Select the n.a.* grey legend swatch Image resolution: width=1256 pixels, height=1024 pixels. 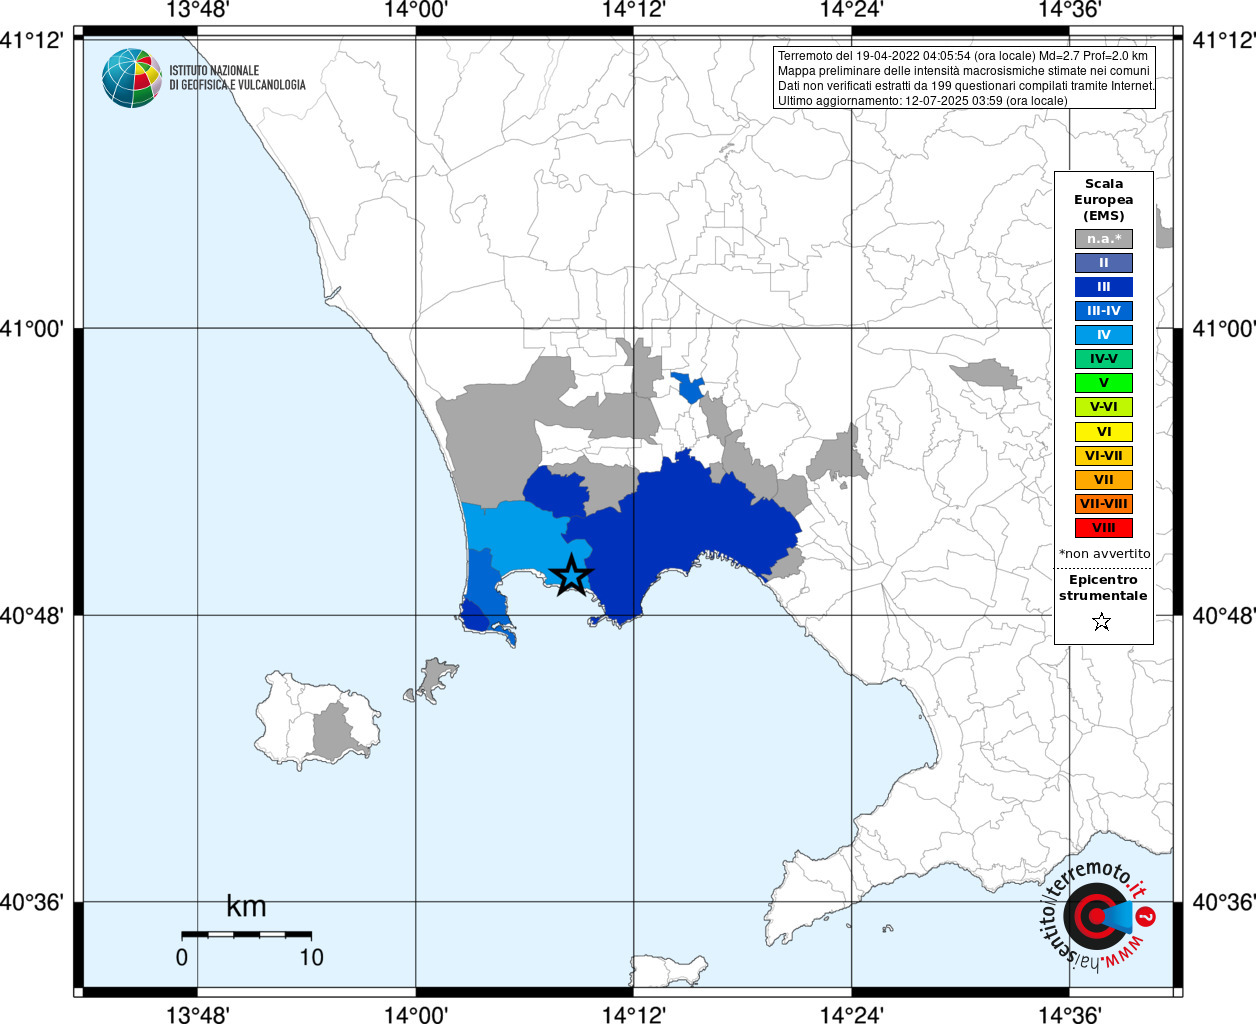coord(1104,239)
